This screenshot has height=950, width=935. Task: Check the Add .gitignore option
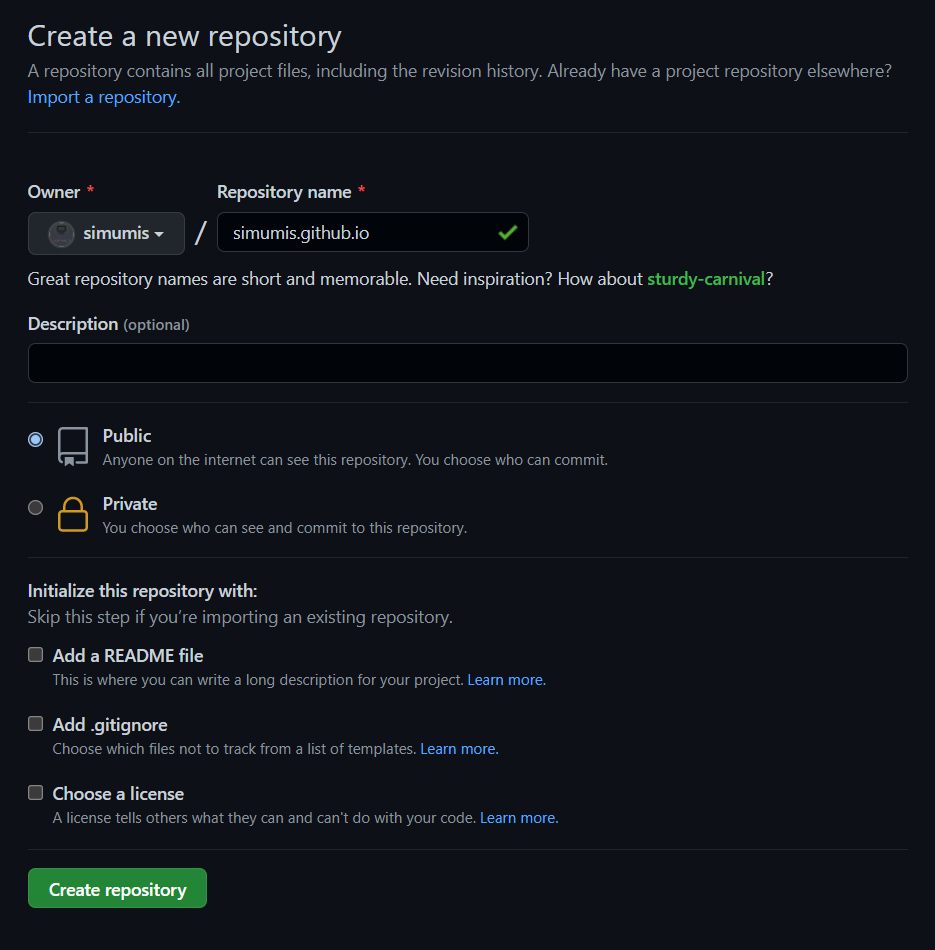click(35, 723)
